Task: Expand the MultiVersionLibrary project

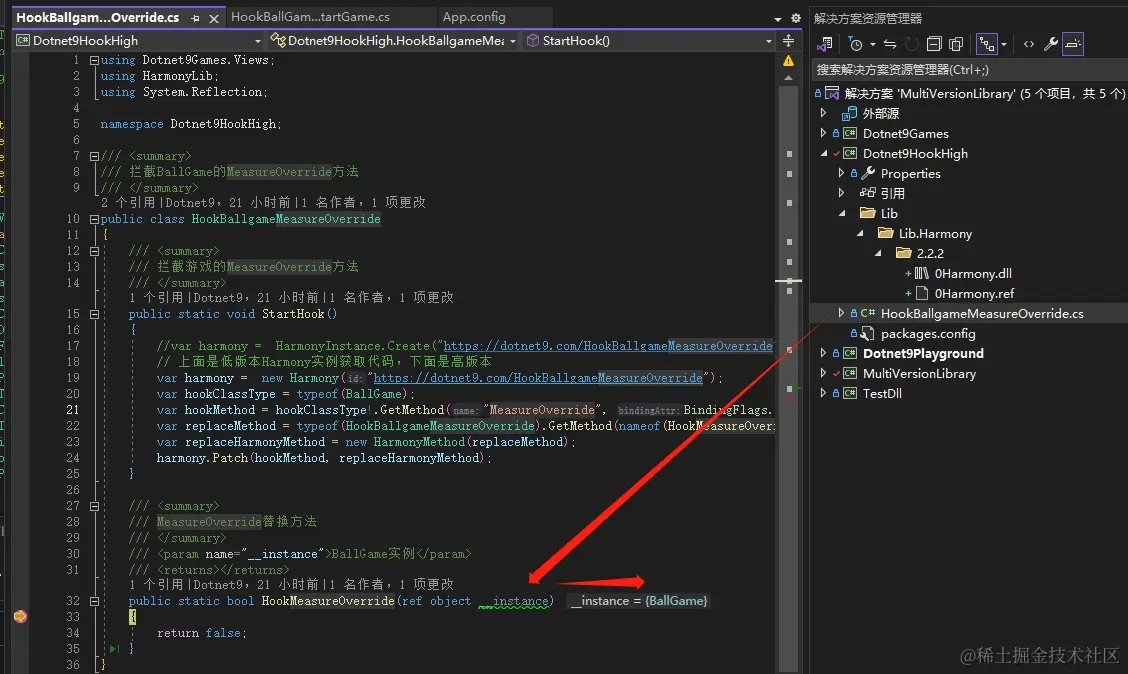Action: pos(823,373)
